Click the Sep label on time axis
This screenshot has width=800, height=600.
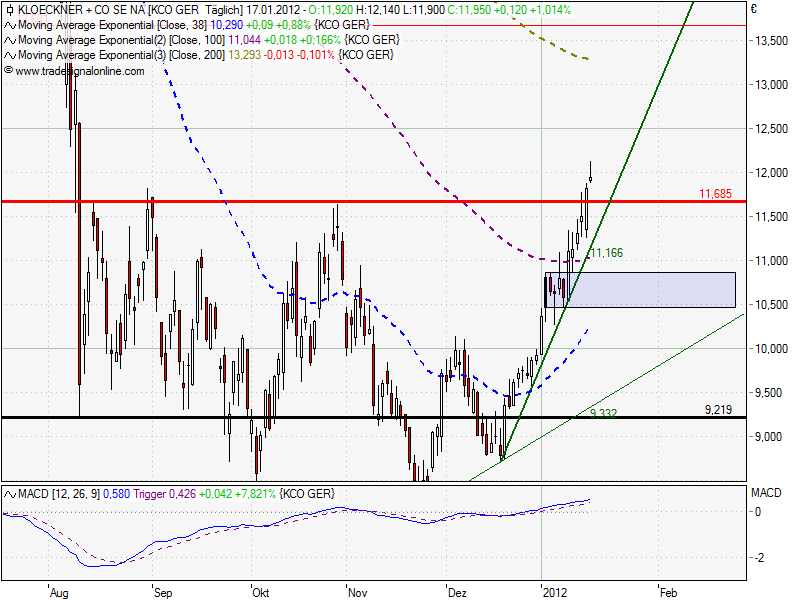163,592
